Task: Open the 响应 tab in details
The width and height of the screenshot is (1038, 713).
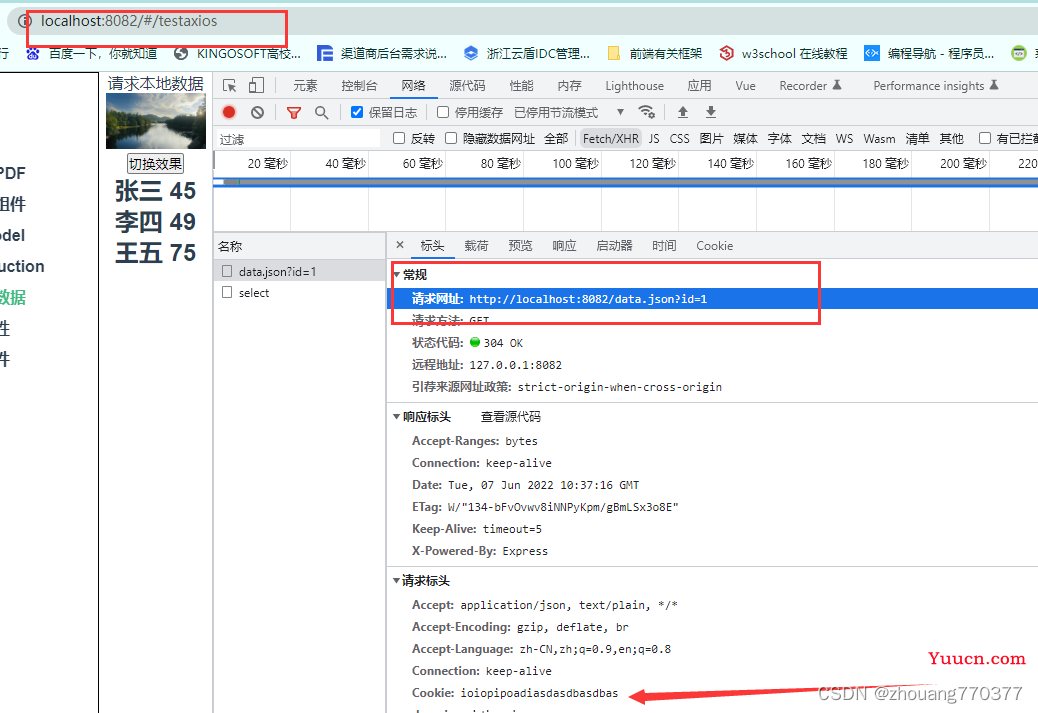Action: (564, 246)
